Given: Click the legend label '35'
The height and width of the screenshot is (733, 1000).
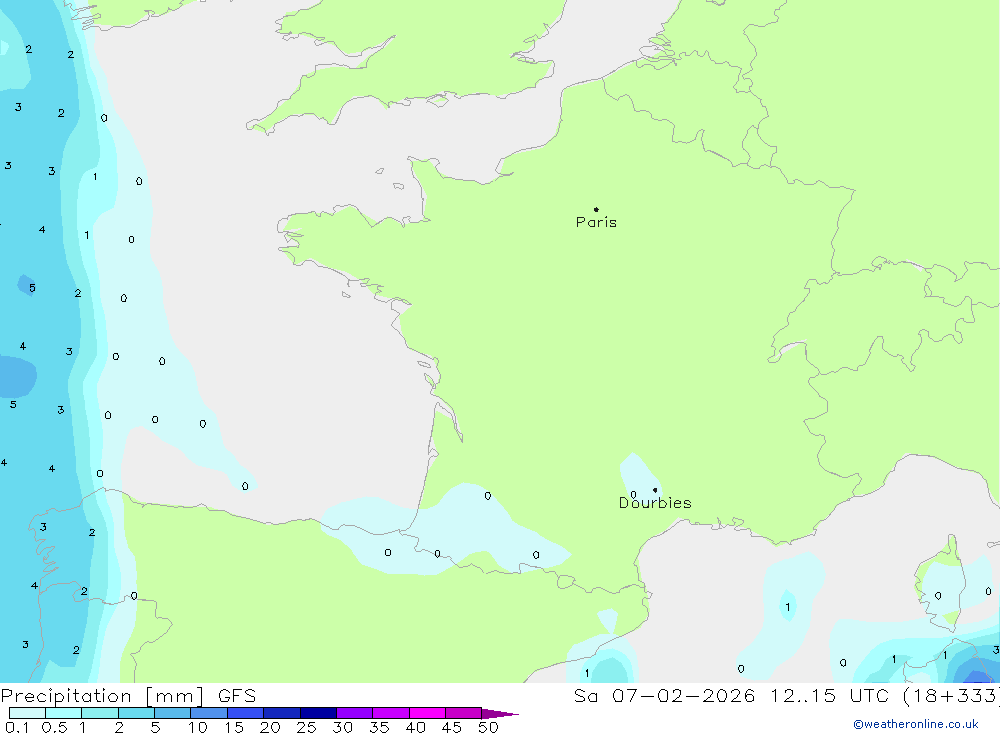Looking at the screenshot, I should tap(379, 727).
